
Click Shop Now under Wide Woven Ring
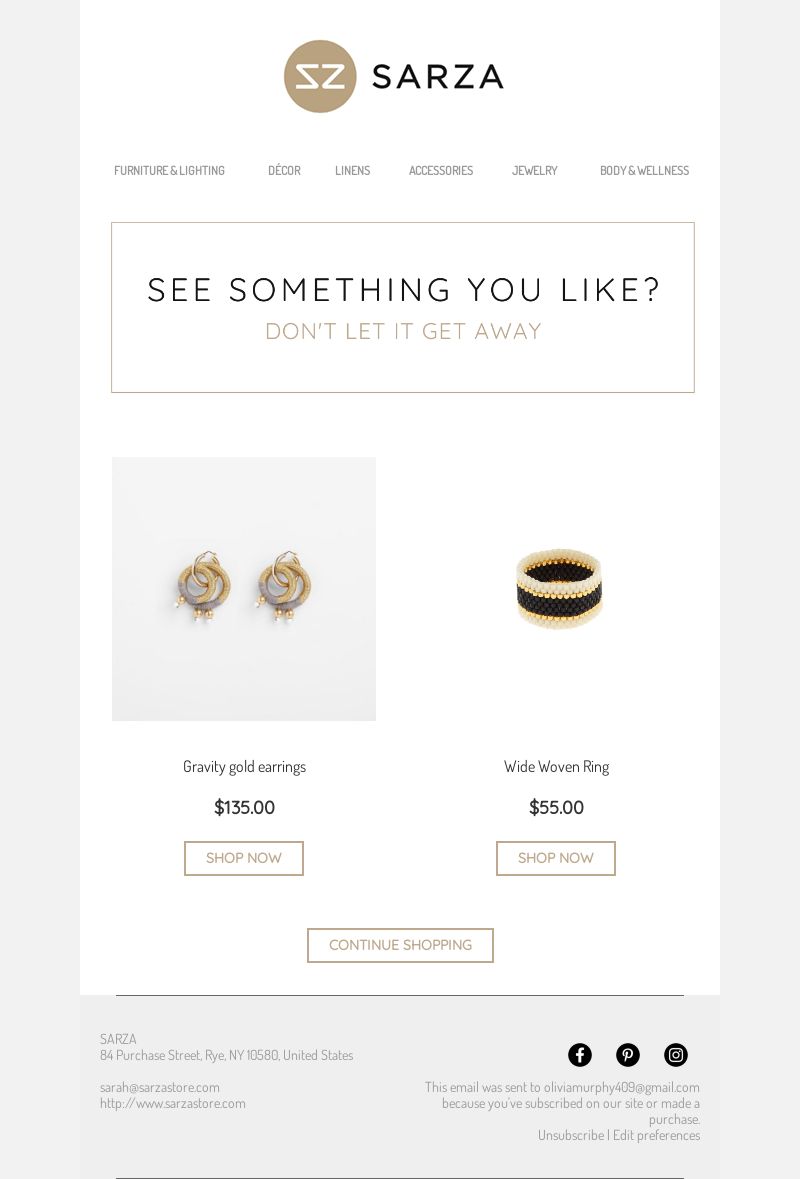tap(556, 858)
